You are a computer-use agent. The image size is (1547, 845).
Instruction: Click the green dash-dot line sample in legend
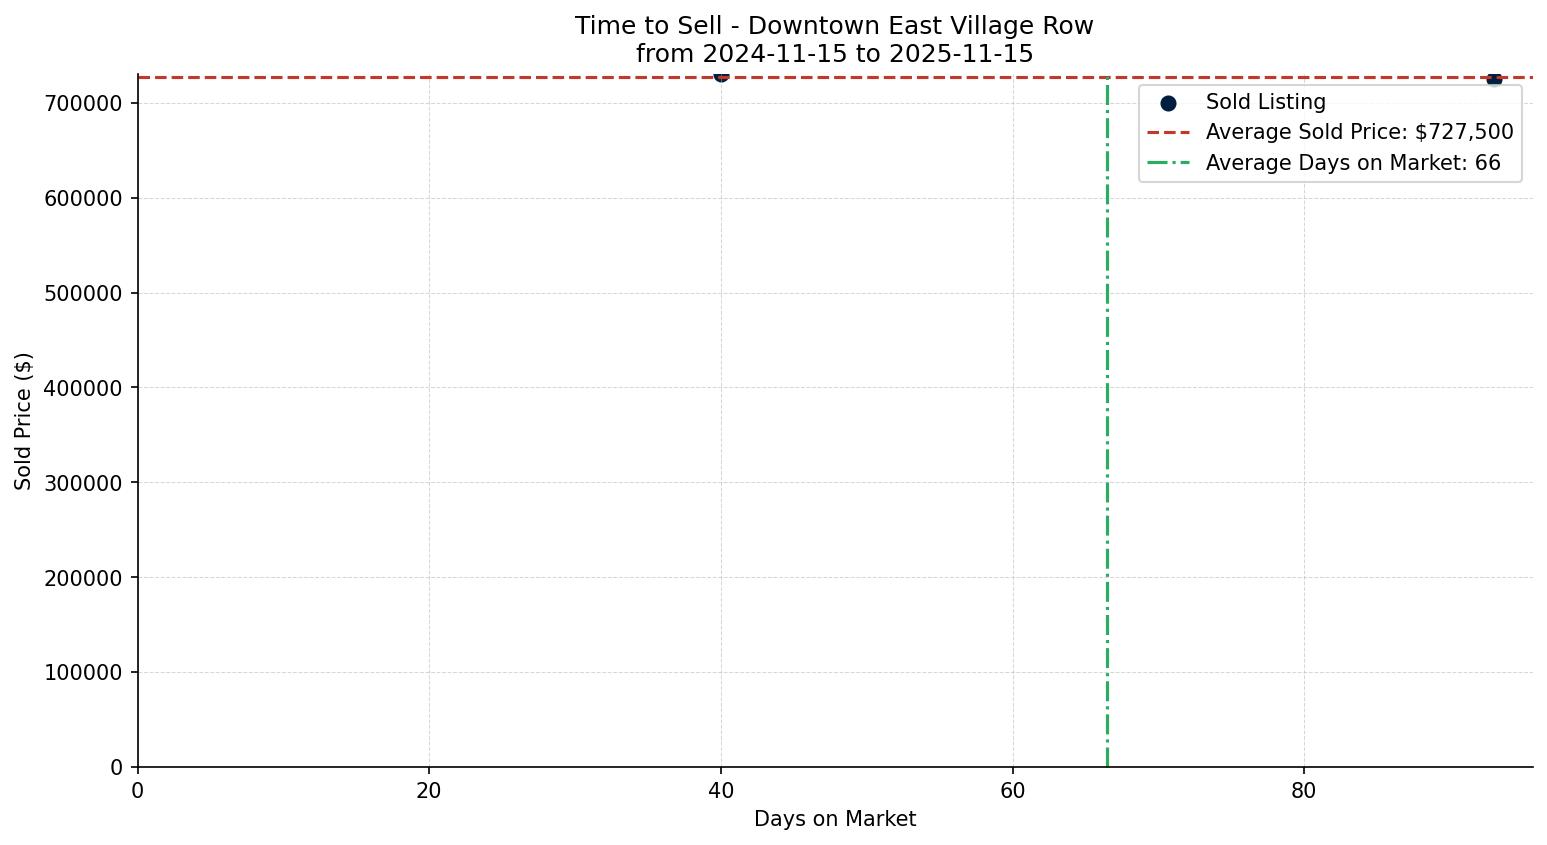point(1168,163)
